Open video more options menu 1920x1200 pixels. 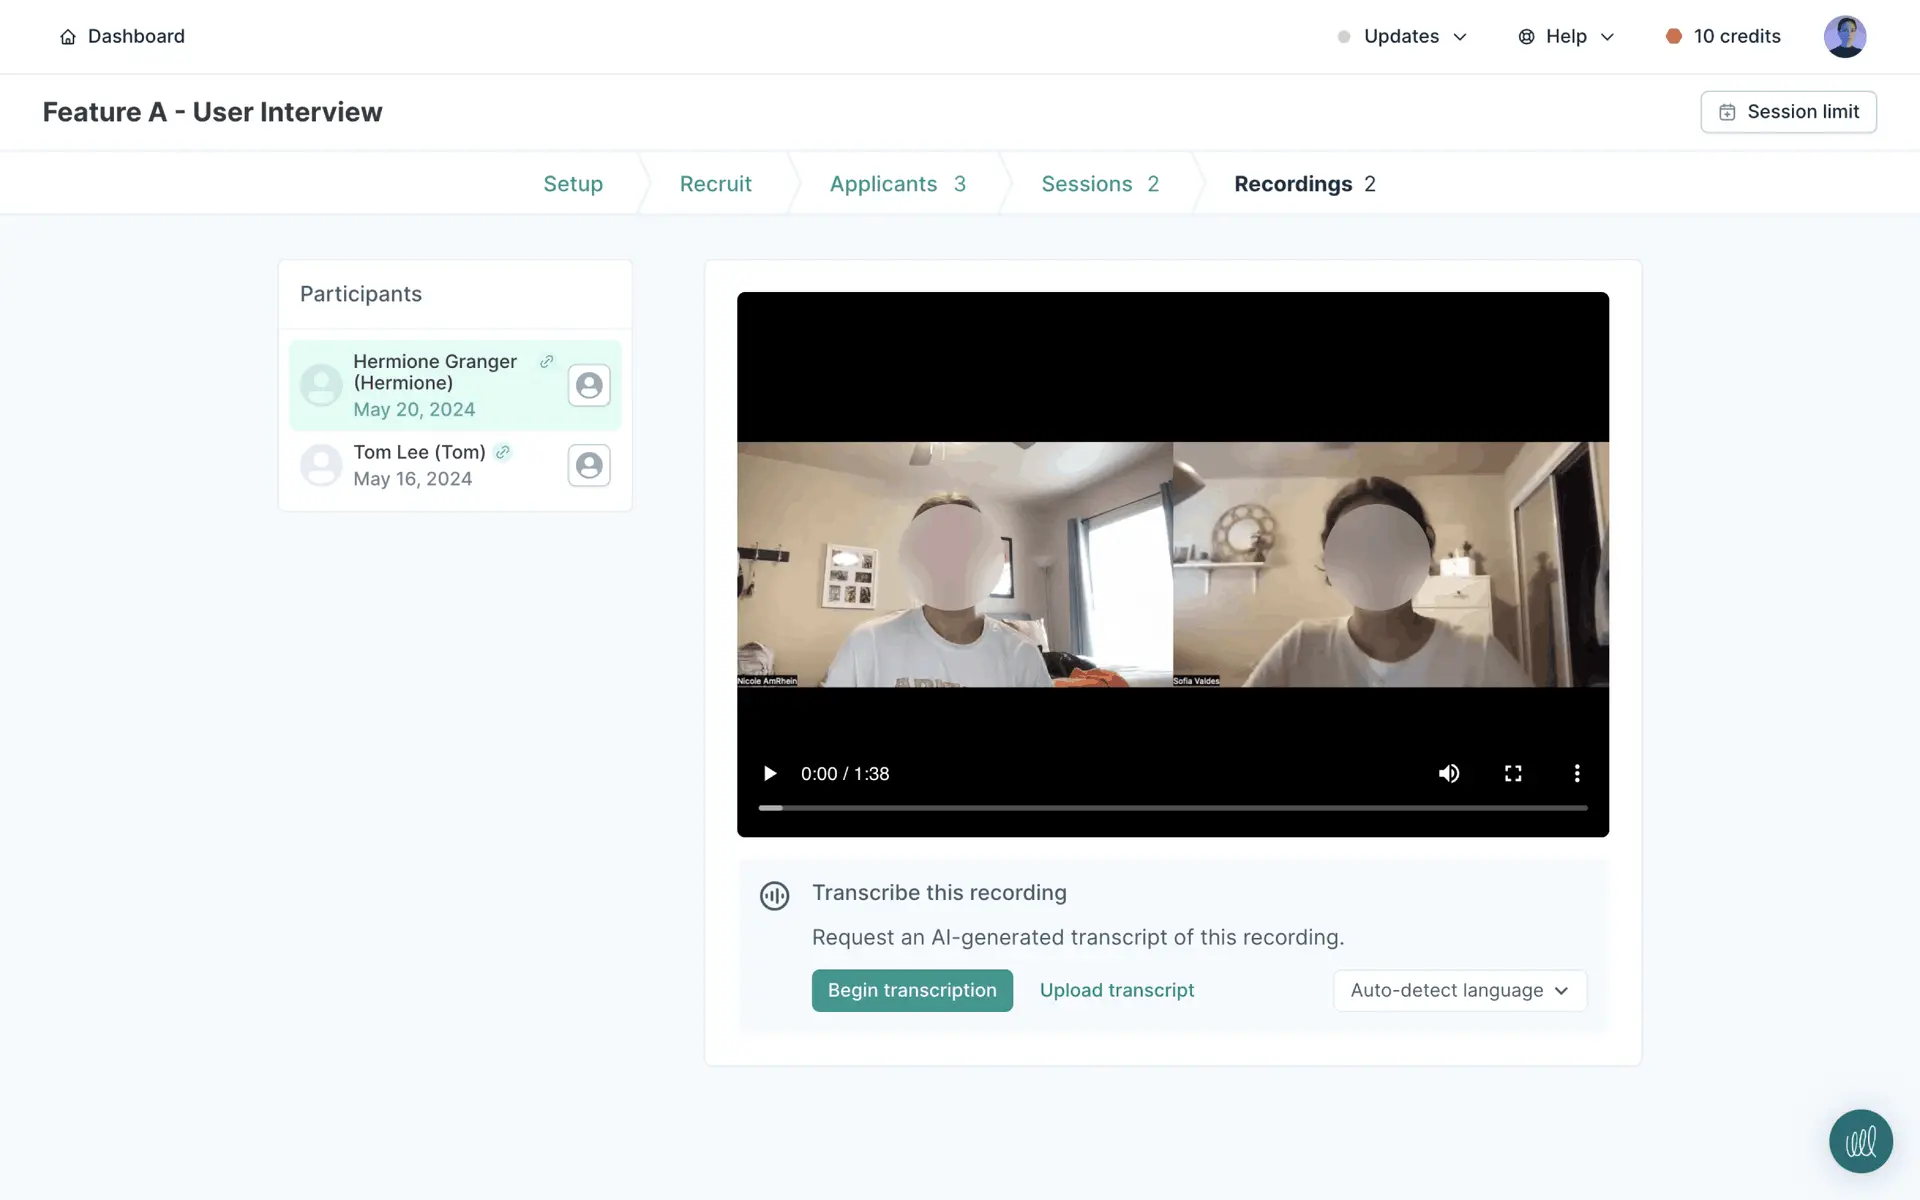[x=1577, y=773]
